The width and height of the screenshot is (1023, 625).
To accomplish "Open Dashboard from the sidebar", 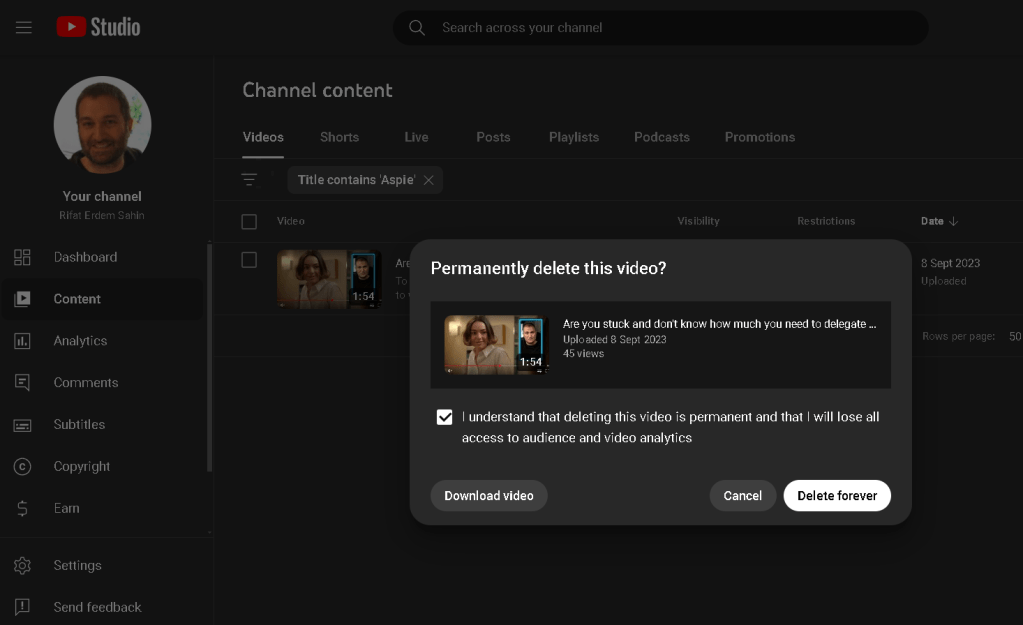I will pos(85,257).
